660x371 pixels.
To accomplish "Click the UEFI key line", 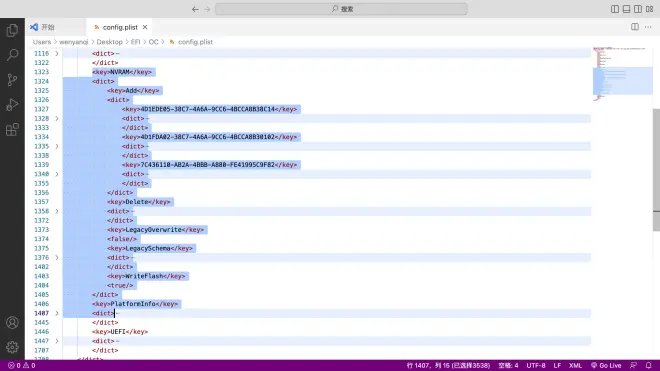I will (120, 331).
